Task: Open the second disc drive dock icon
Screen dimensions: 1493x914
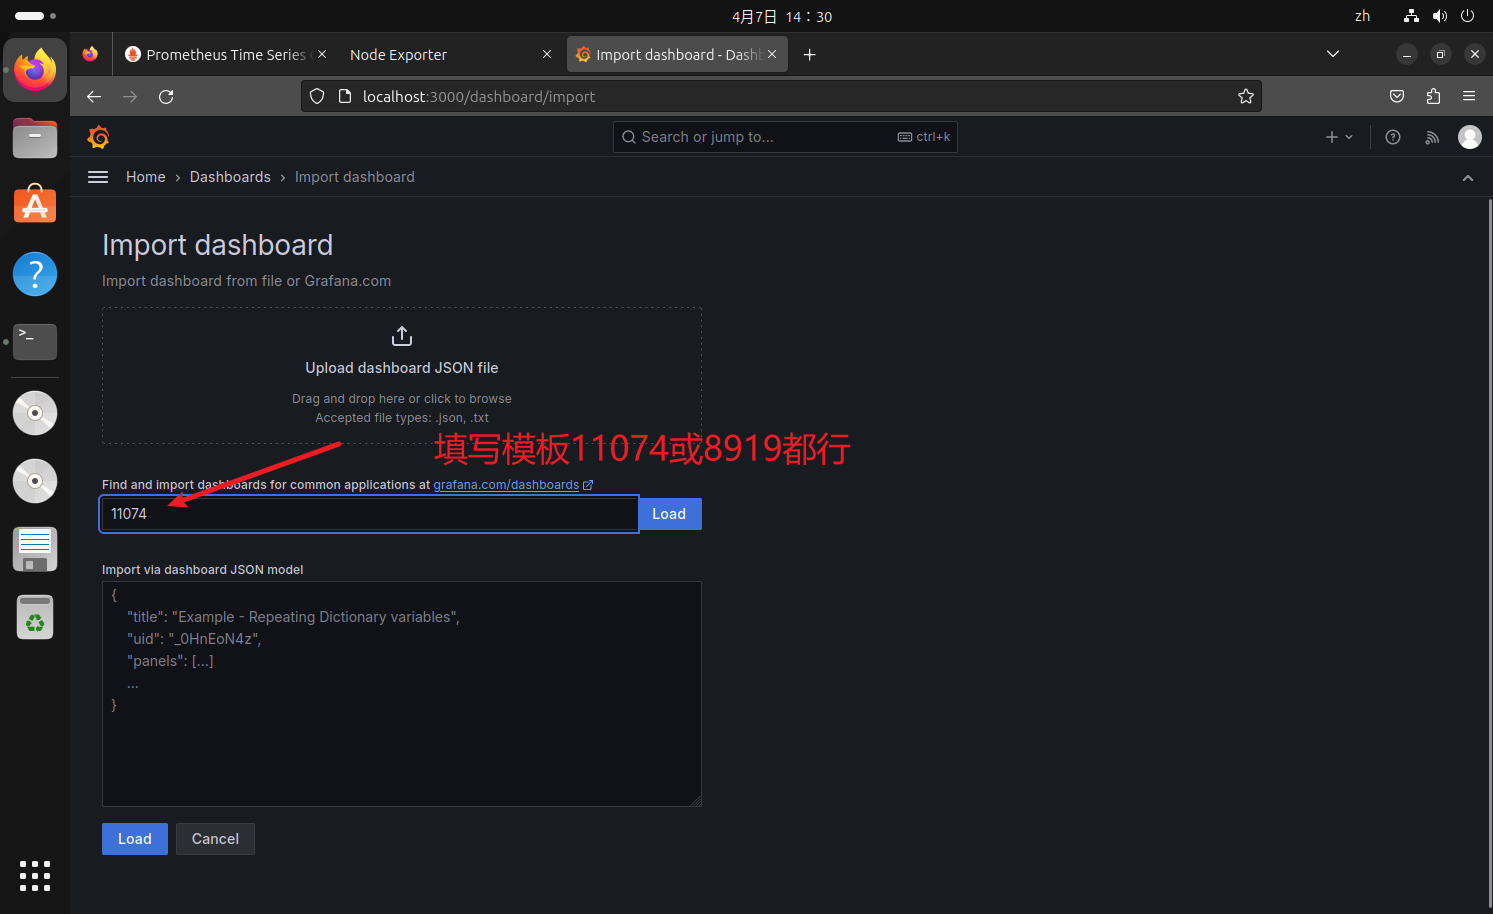Action: [x=35, y=481]
